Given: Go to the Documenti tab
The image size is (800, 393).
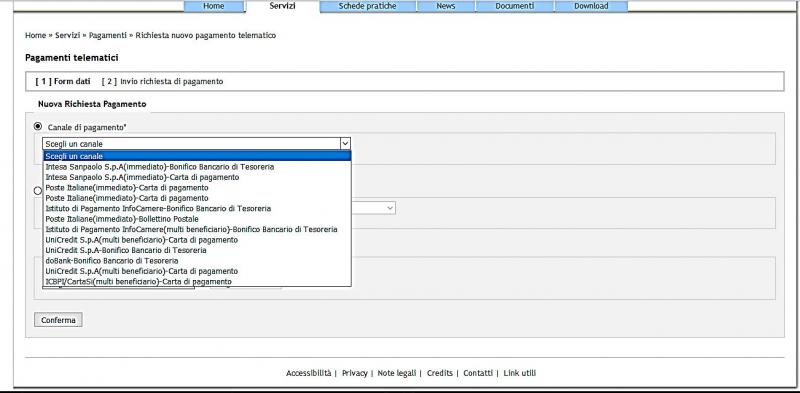Looking at the screenshot, I should [514, 6].
